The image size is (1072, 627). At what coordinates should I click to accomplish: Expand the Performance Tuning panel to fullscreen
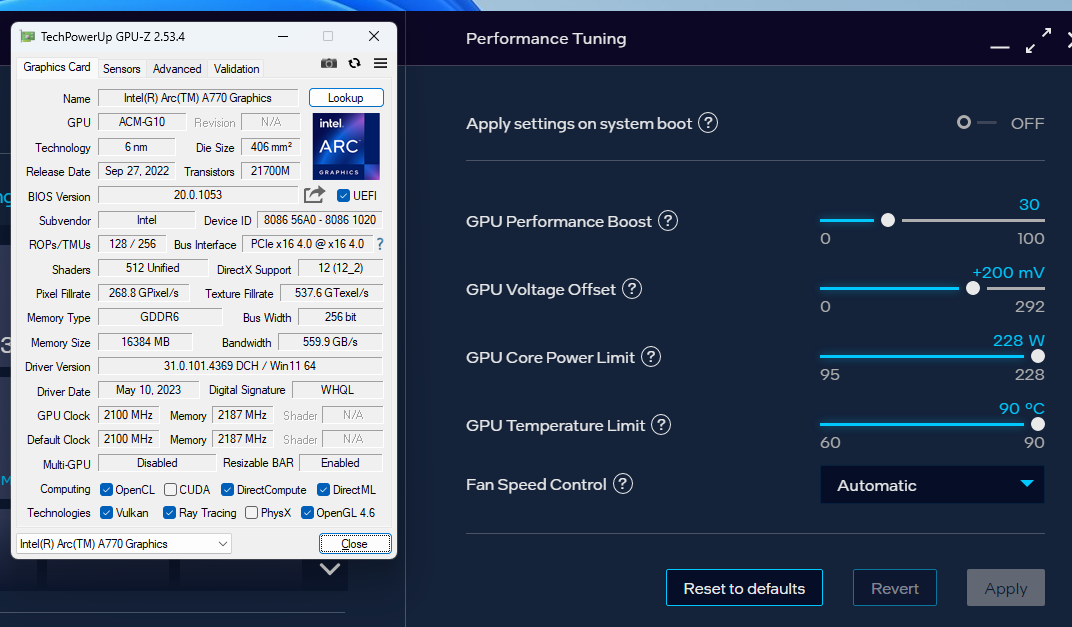coord(1038,40)
